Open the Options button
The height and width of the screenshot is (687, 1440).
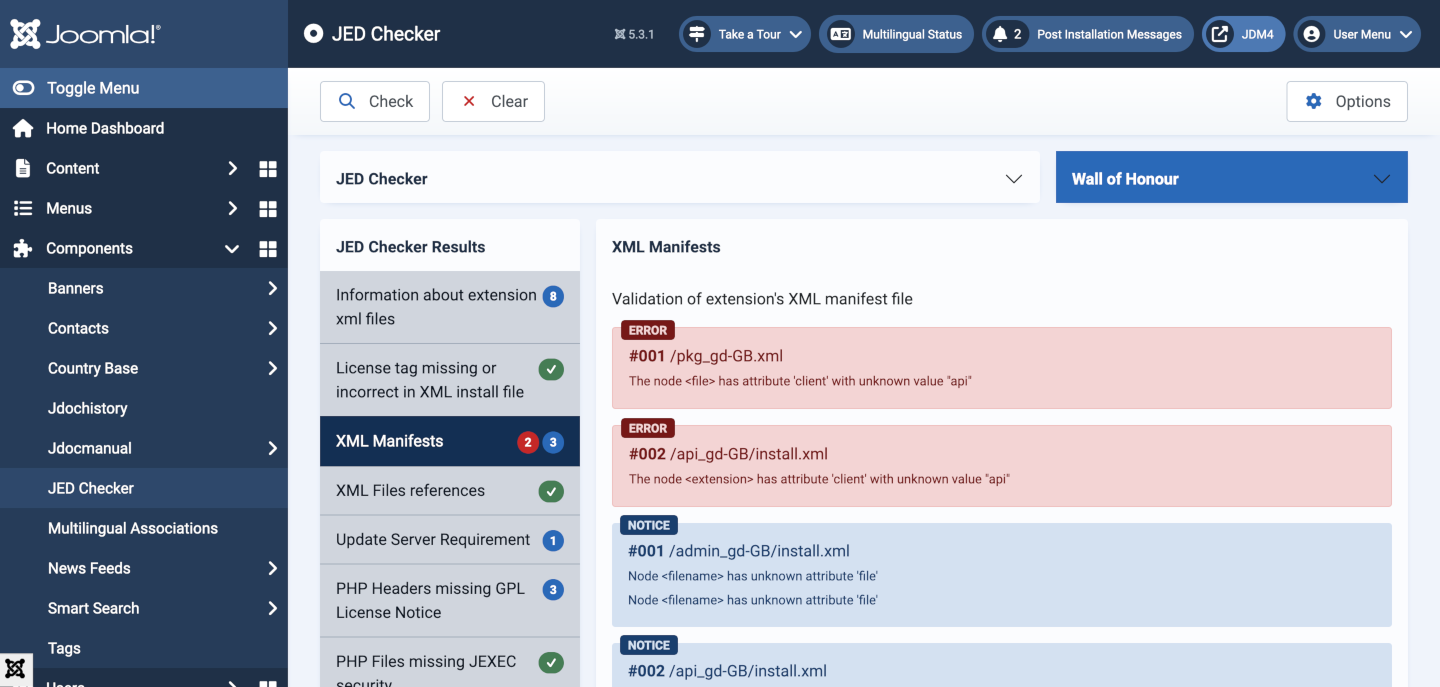(1347, 101)
